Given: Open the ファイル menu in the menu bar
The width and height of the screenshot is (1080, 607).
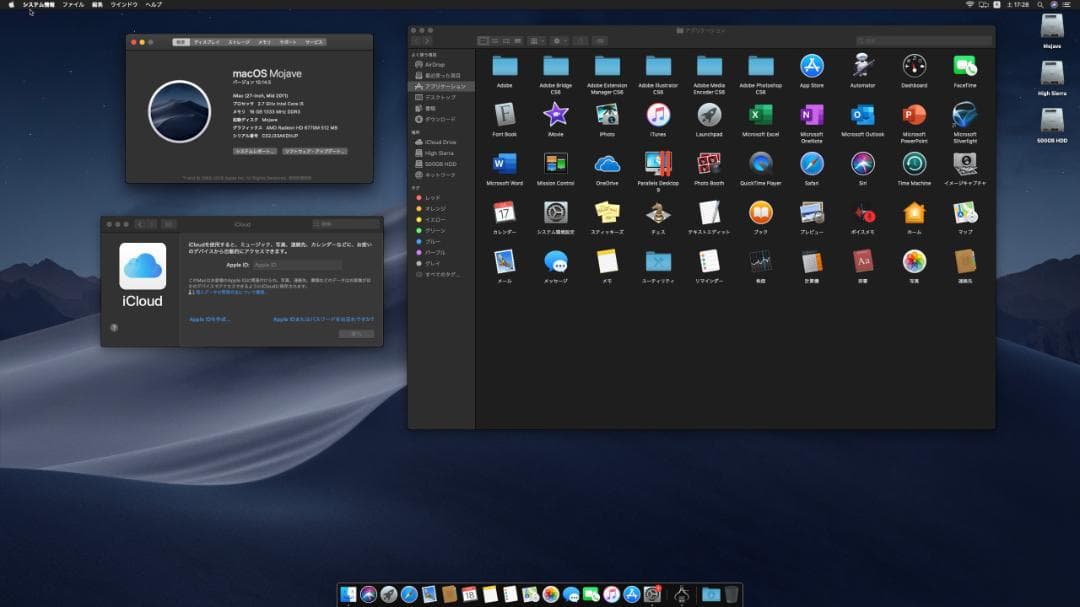Looking at the screenshot, I should click(x=73, y=5).
